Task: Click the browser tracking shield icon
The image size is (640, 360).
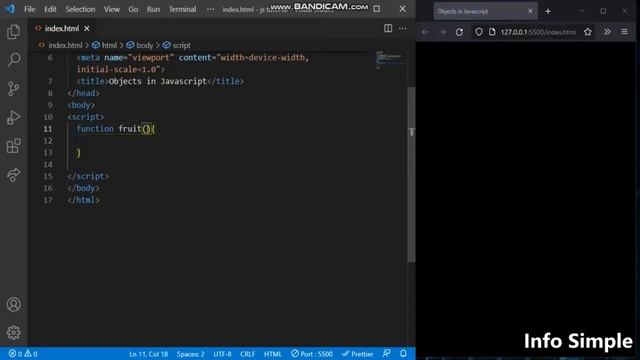Action: click(479, 32)
